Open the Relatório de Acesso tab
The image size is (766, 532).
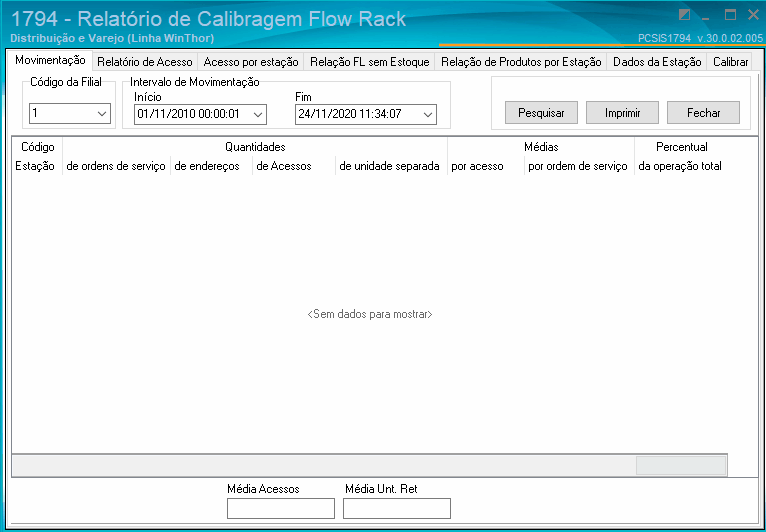click(x=145, y=62)
